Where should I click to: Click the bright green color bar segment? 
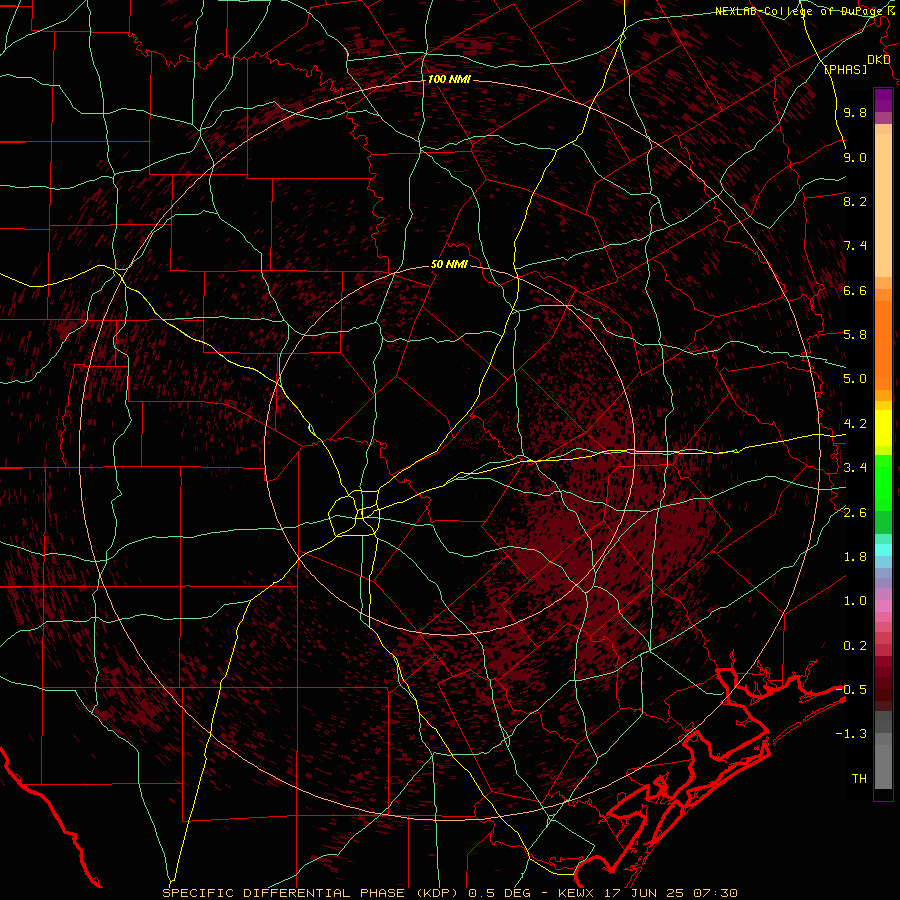(883, 483)
